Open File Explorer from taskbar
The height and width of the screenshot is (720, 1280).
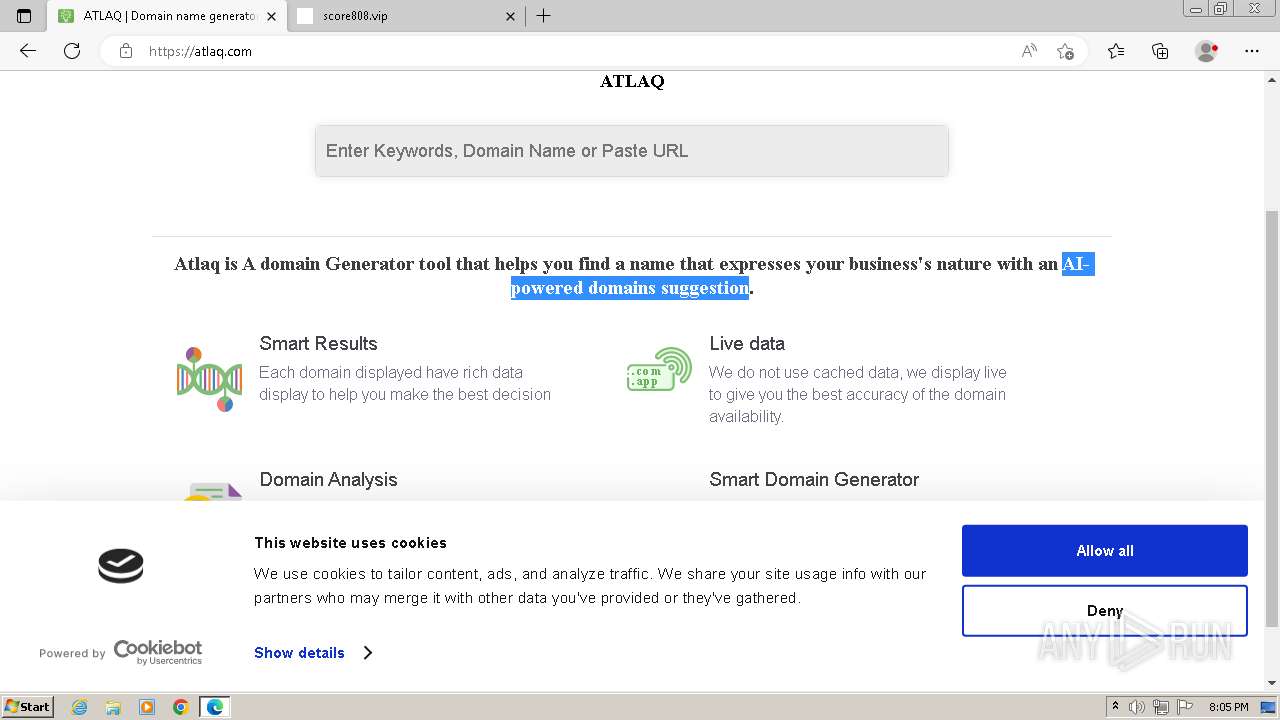pyautogui.click(x=113, y=707)
